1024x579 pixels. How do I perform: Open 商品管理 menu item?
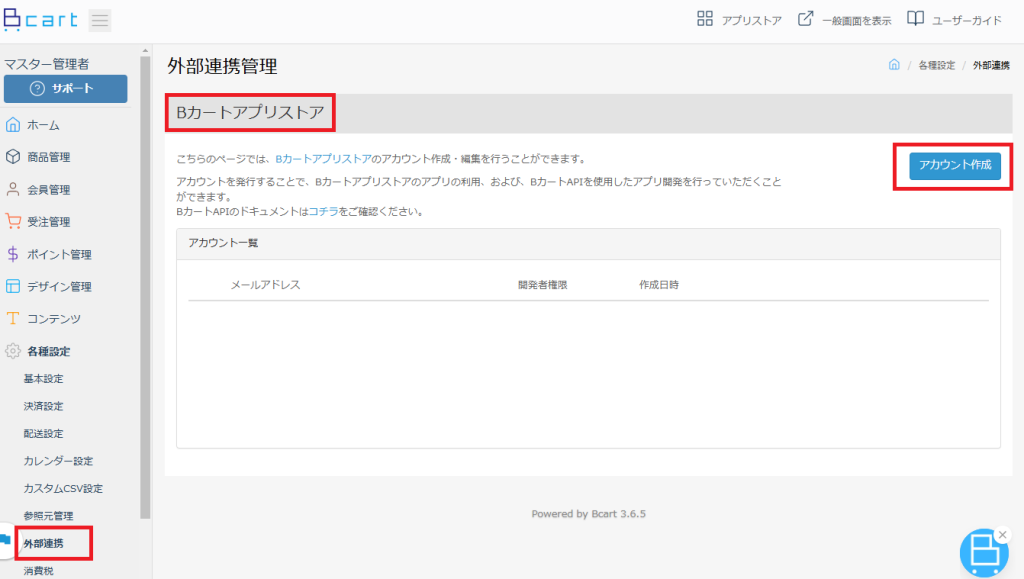click(48, 157)
